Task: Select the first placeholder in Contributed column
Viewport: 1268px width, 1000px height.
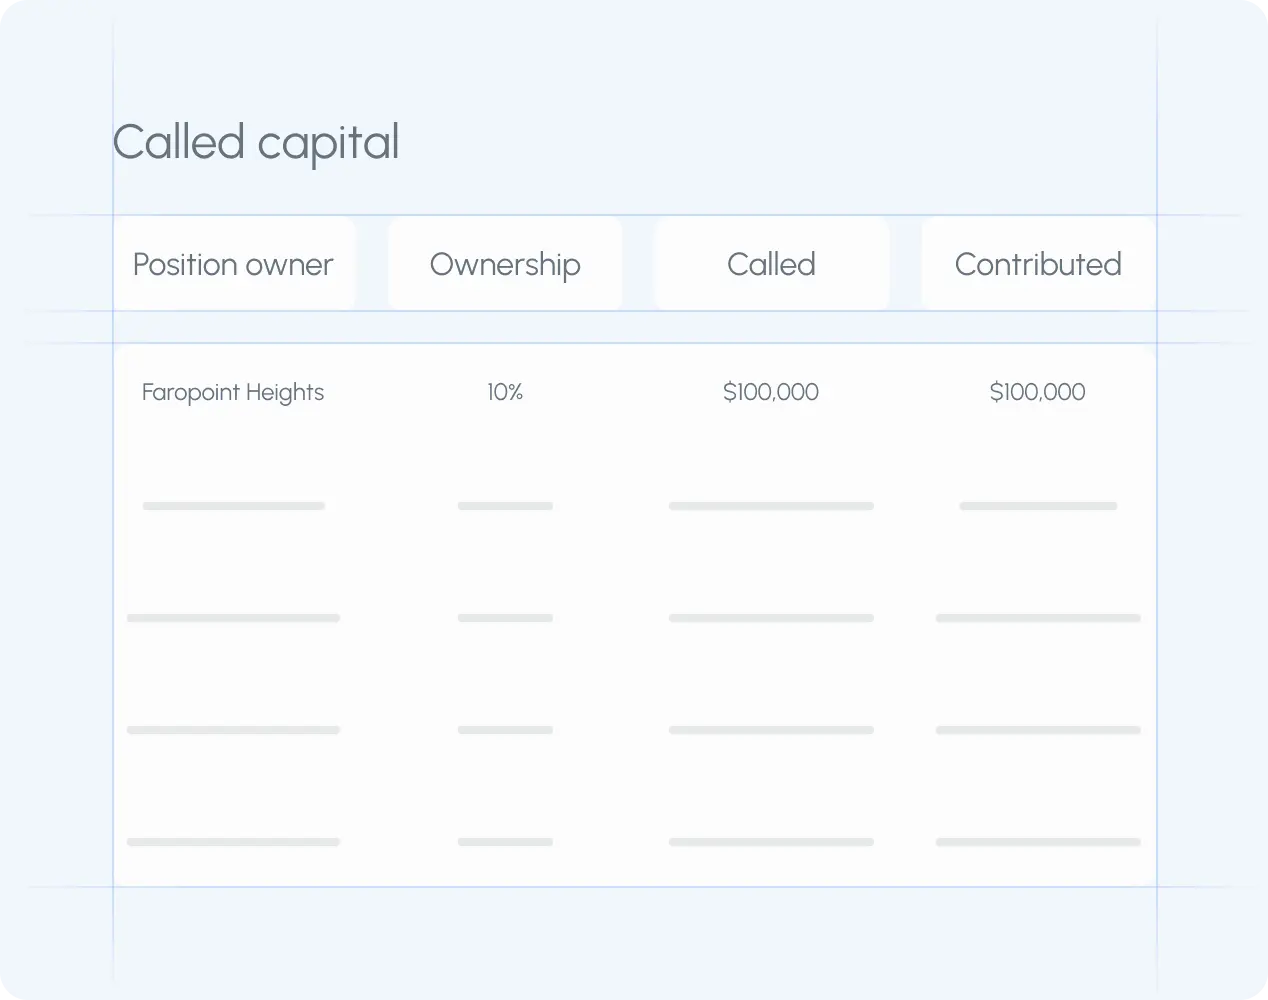Action: click(x=1038, y=505)
